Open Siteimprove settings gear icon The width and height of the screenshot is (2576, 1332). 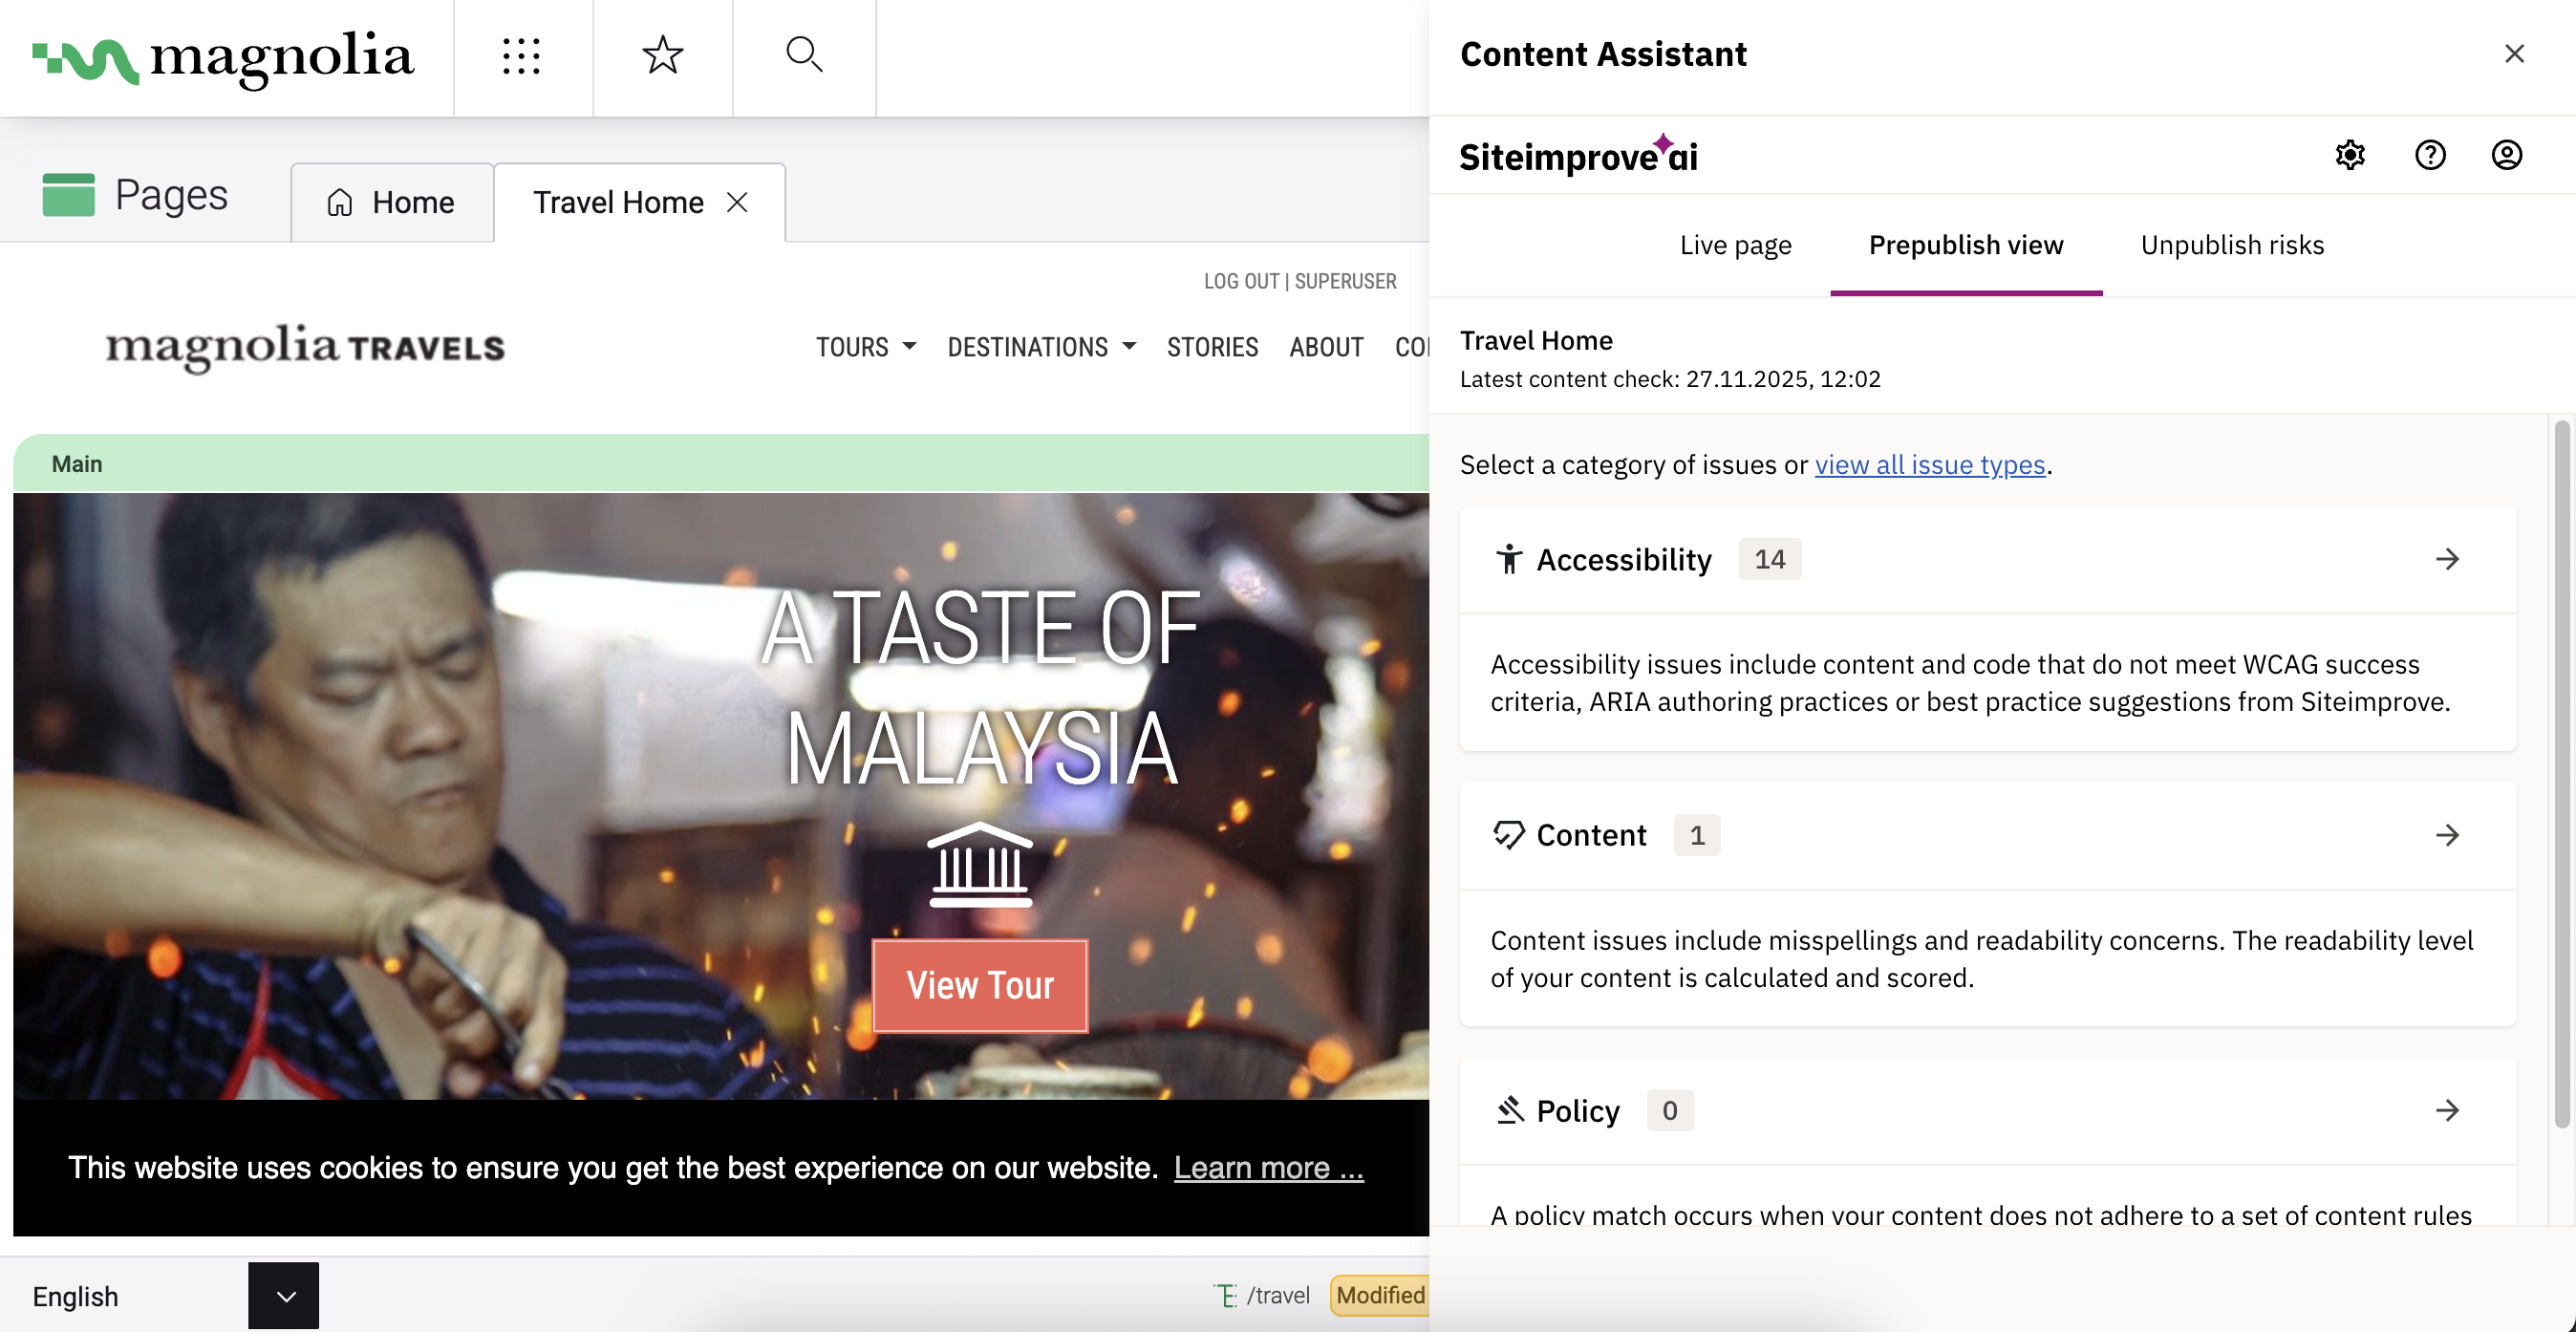pos(2350,155)
